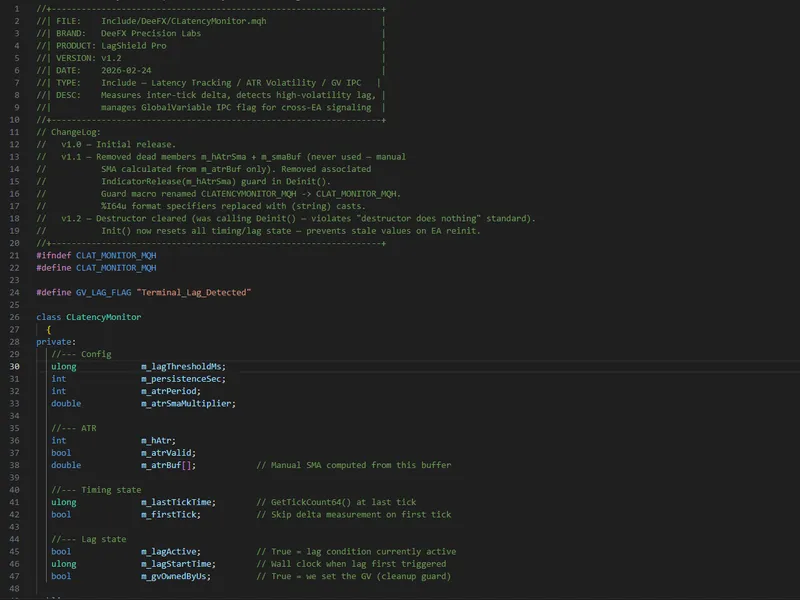Image resolution: width=800 pixels, height=600 pixels.
Task: Click comment 'Manual SMA computed from this buffer'
Action: 361,465
